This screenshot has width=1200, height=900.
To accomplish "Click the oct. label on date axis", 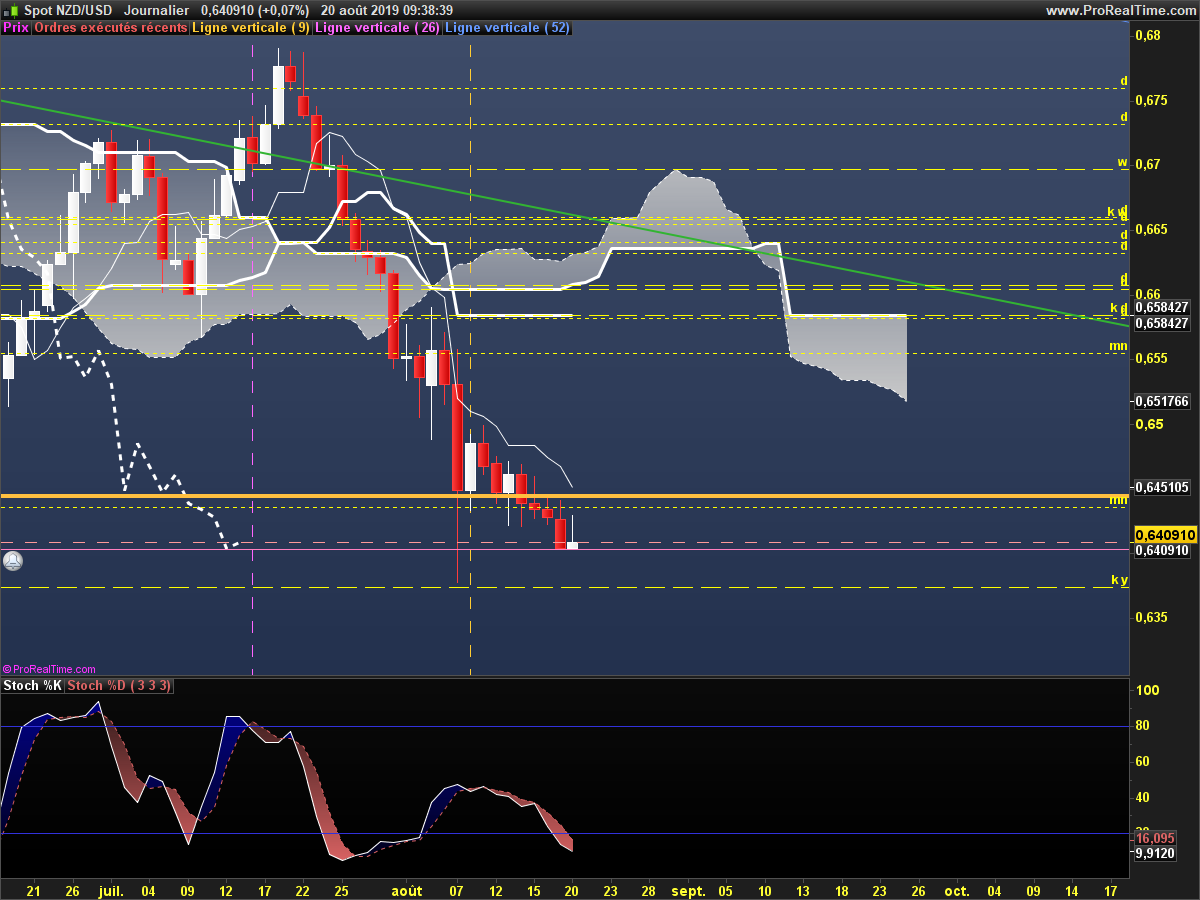I will (957, 889).
